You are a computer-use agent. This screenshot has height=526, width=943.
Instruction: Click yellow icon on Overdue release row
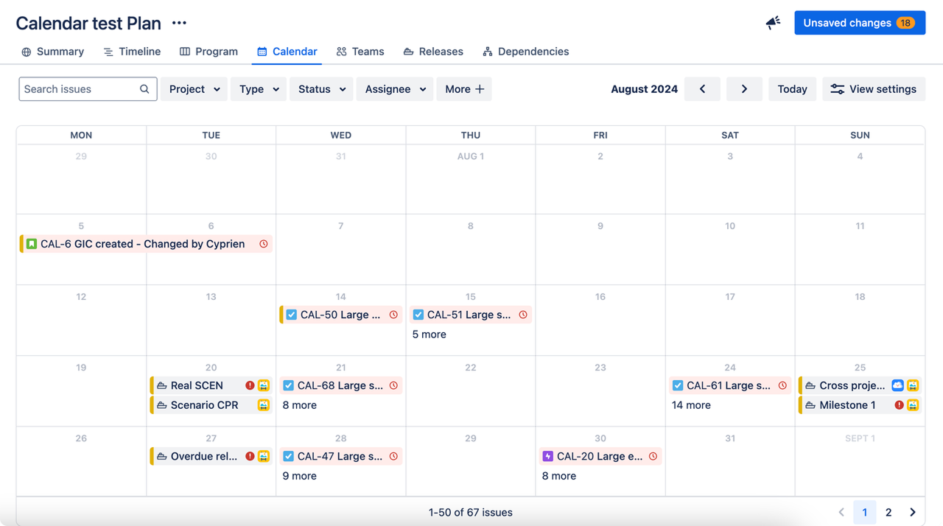coord(263,456)
